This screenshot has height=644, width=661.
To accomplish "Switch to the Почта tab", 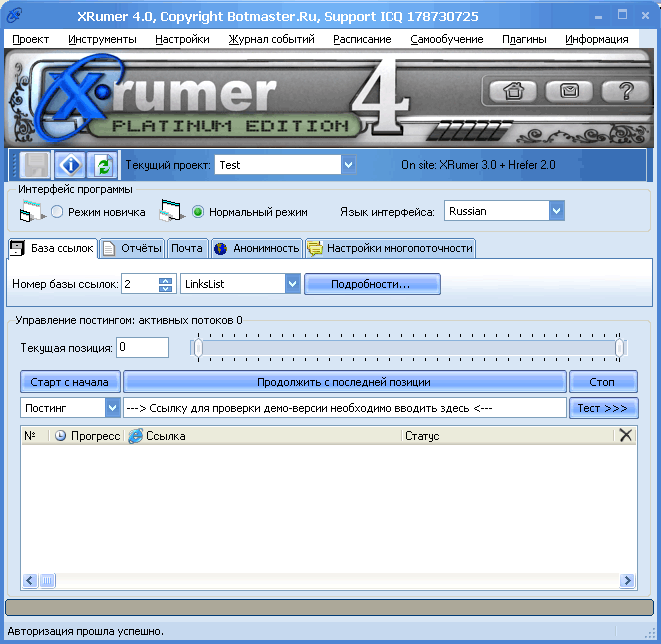I will pos(187,248).
